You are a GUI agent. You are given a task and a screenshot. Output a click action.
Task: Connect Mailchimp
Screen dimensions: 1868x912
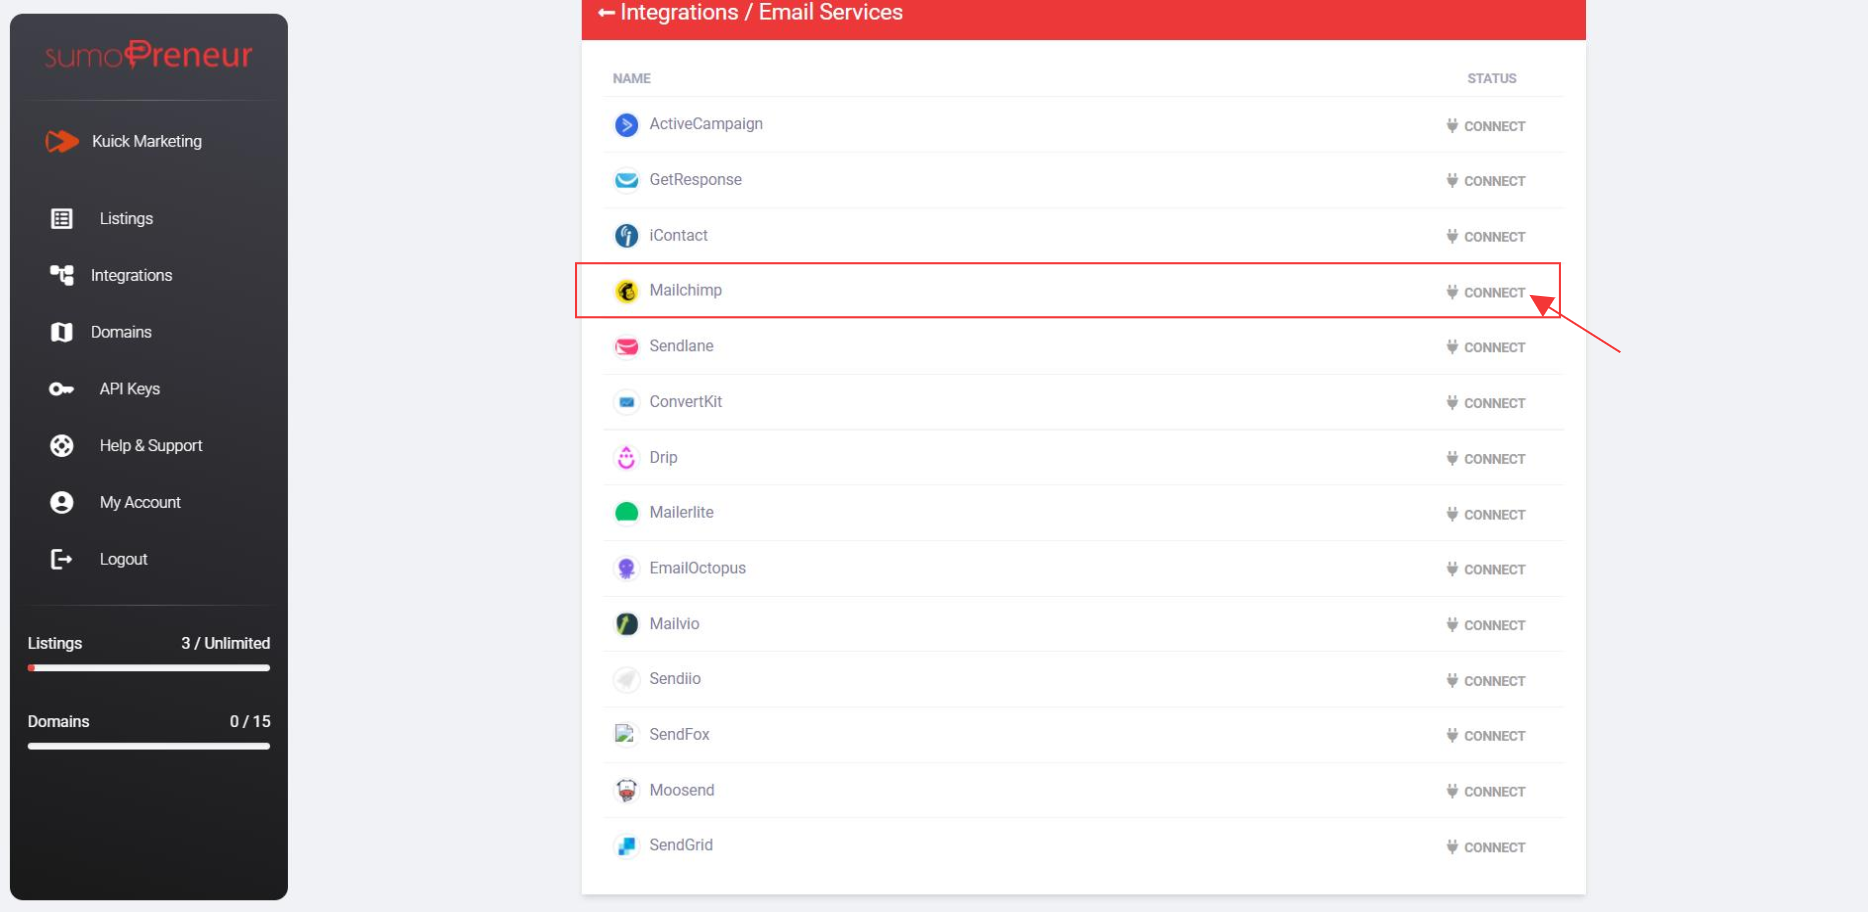(x=1486, y=293)
